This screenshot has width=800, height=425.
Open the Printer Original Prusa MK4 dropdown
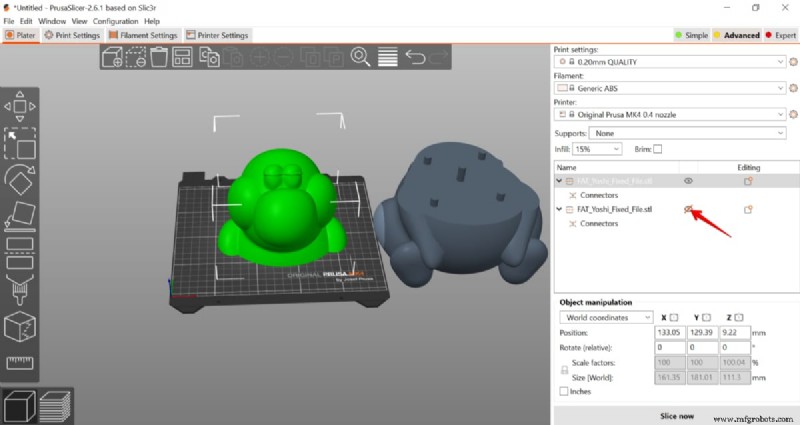[x=670, y=114]
